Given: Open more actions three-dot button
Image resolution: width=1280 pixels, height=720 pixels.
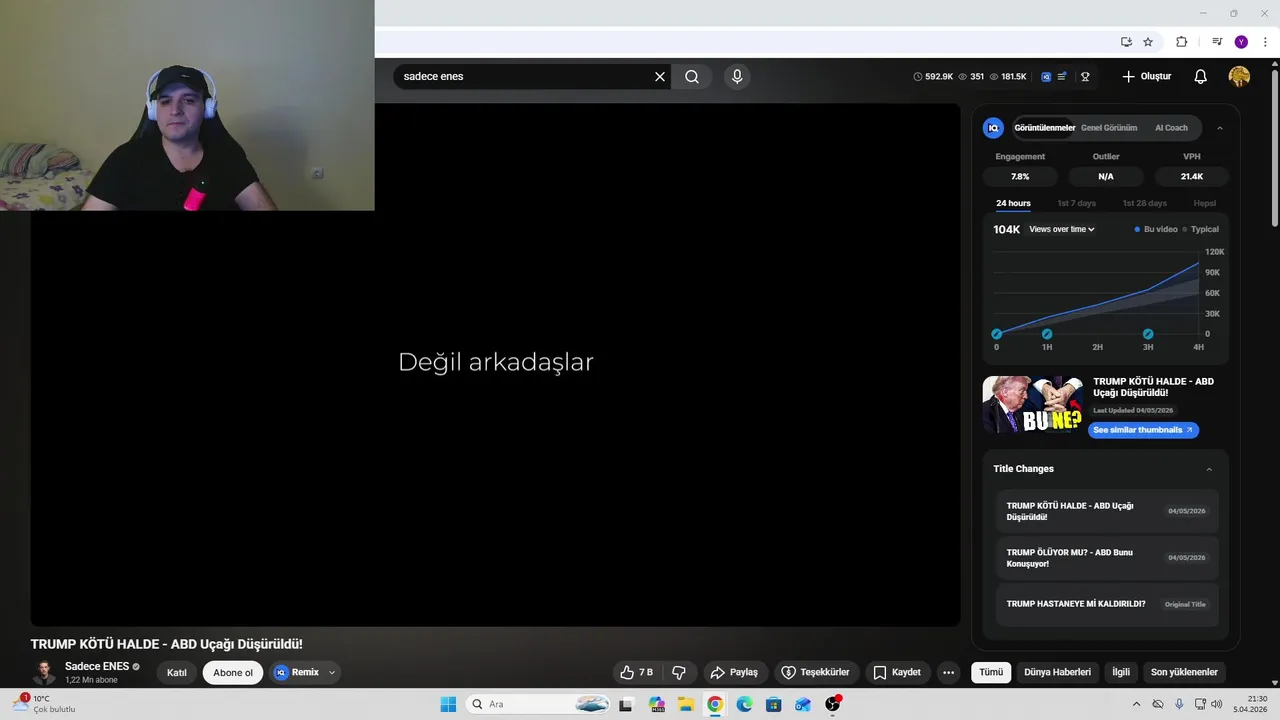Looking at the screenshot, I should tap(949, 672).
